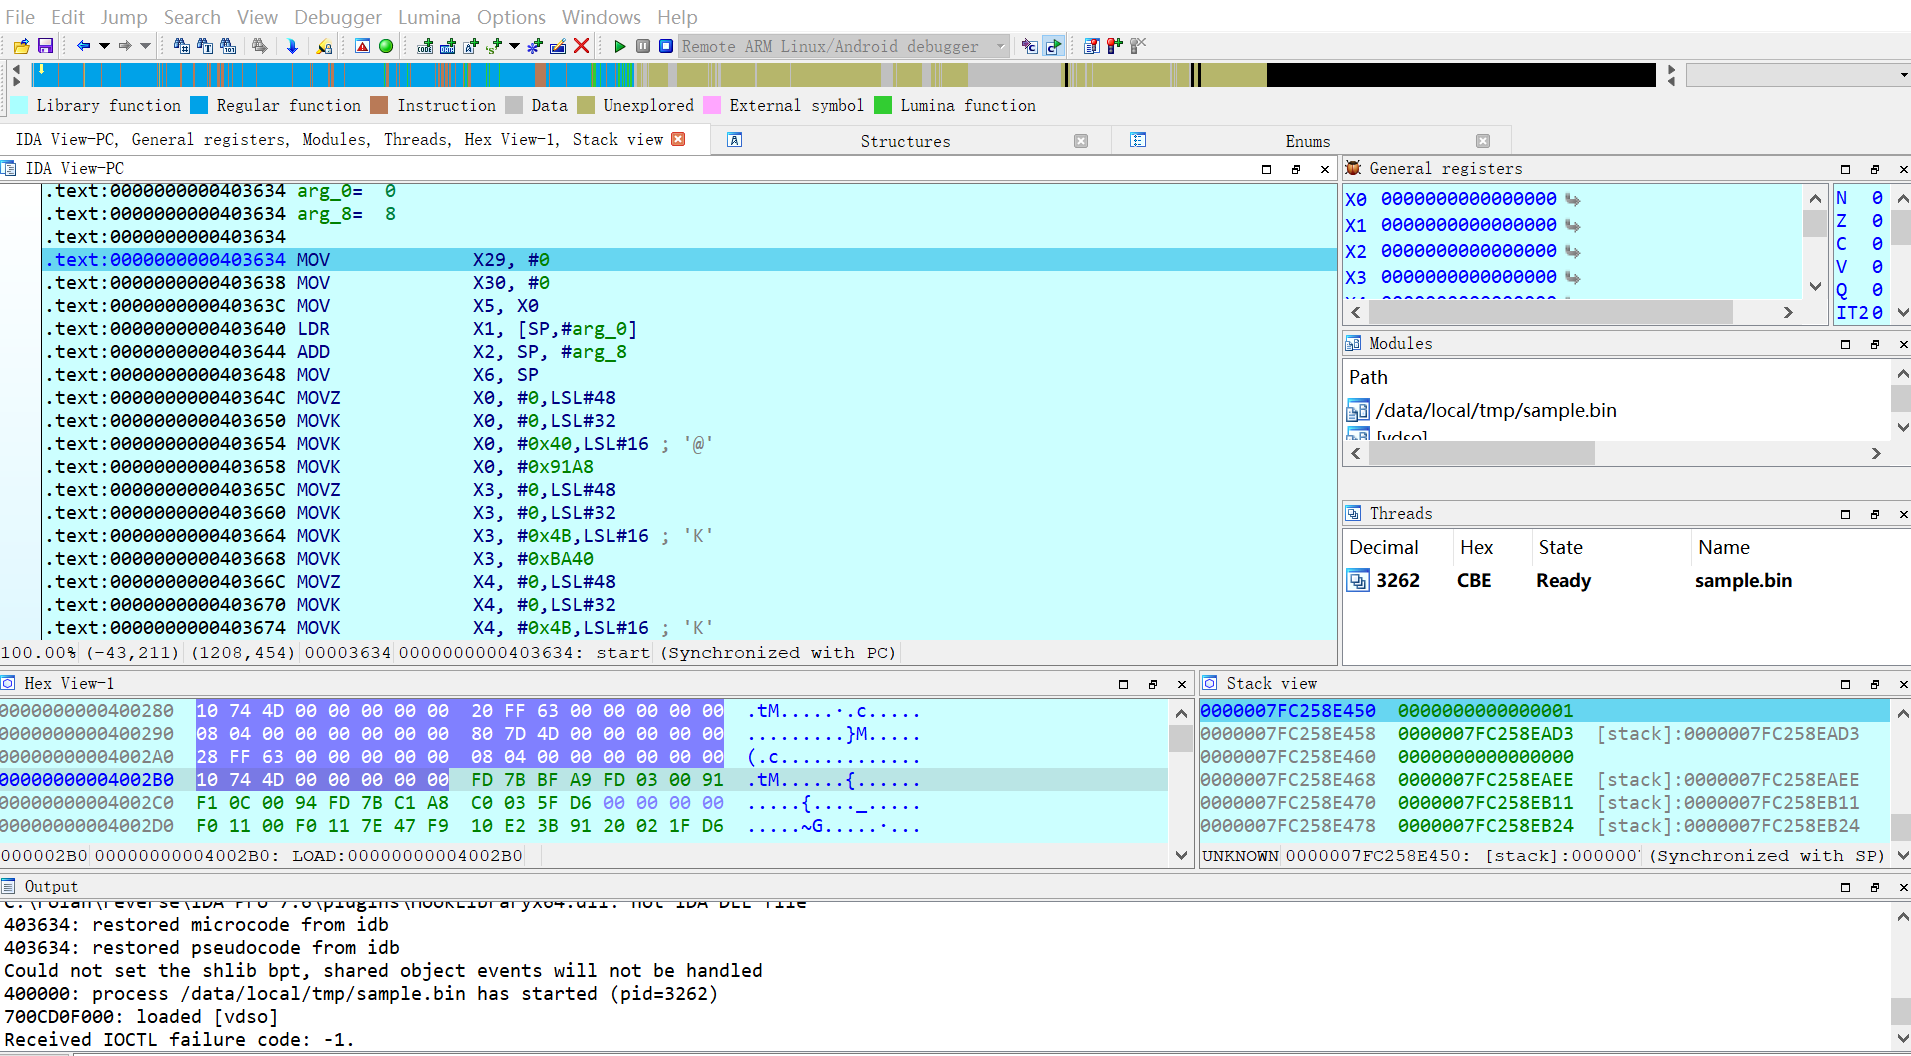The width and height of the screenshot is (1911, 1056).
Task: Click the green circle breakpoint icon
Action: 386,46
